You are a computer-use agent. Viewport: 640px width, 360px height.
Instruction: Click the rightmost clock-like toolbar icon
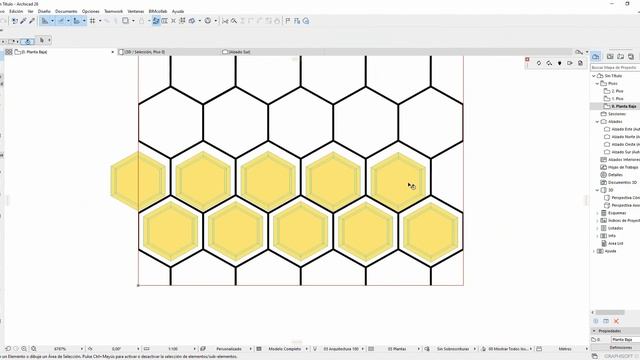click(x=306, y=21)
